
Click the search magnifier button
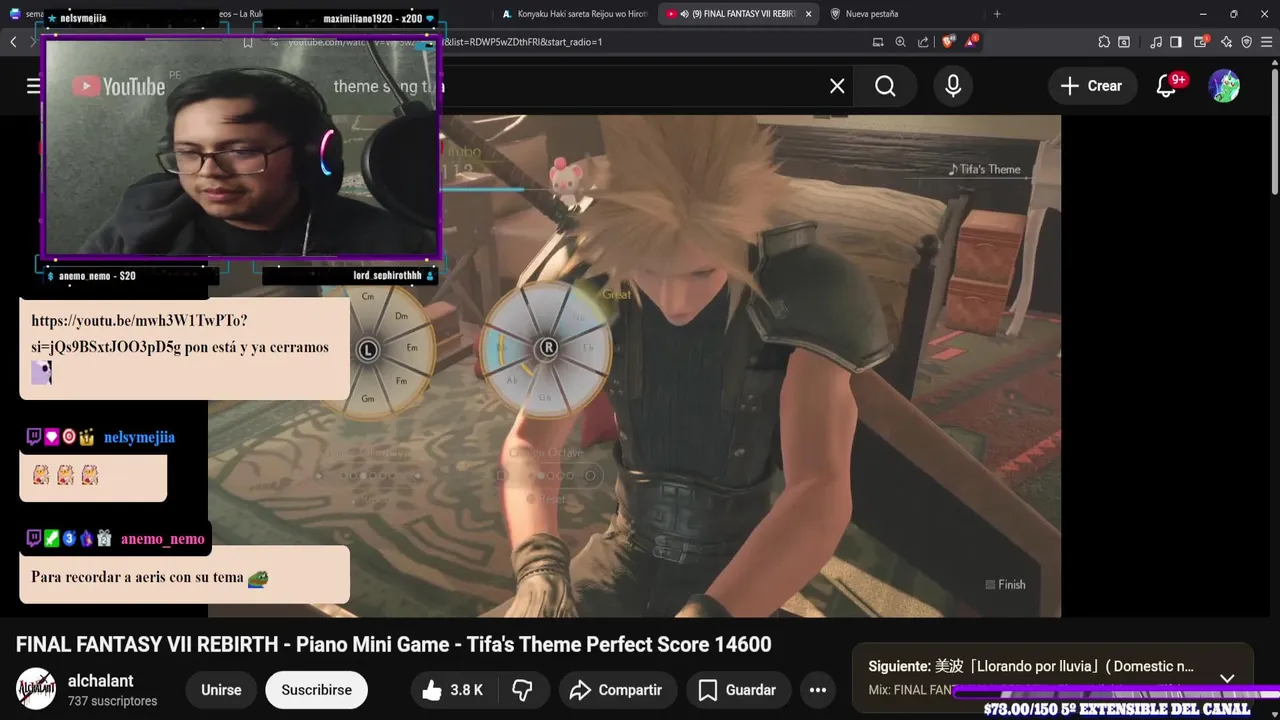tap(885, 86)
